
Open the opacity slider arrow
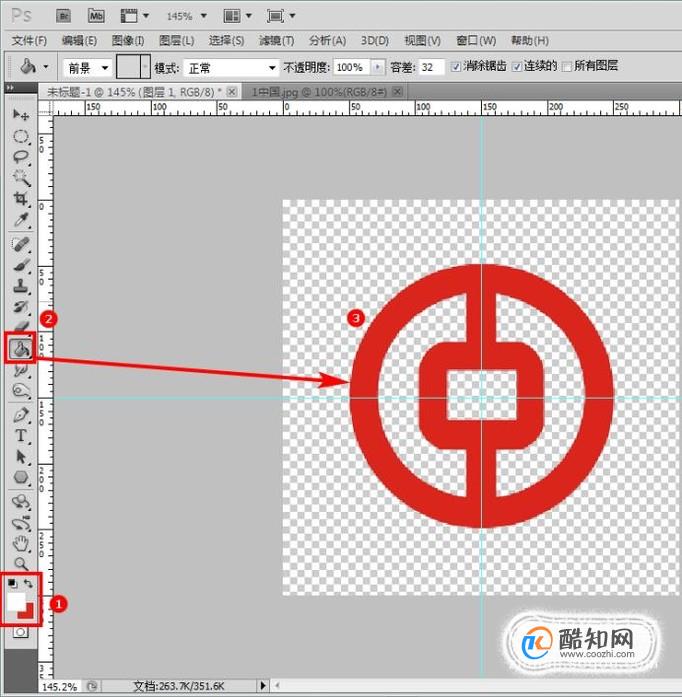[377, 67]
